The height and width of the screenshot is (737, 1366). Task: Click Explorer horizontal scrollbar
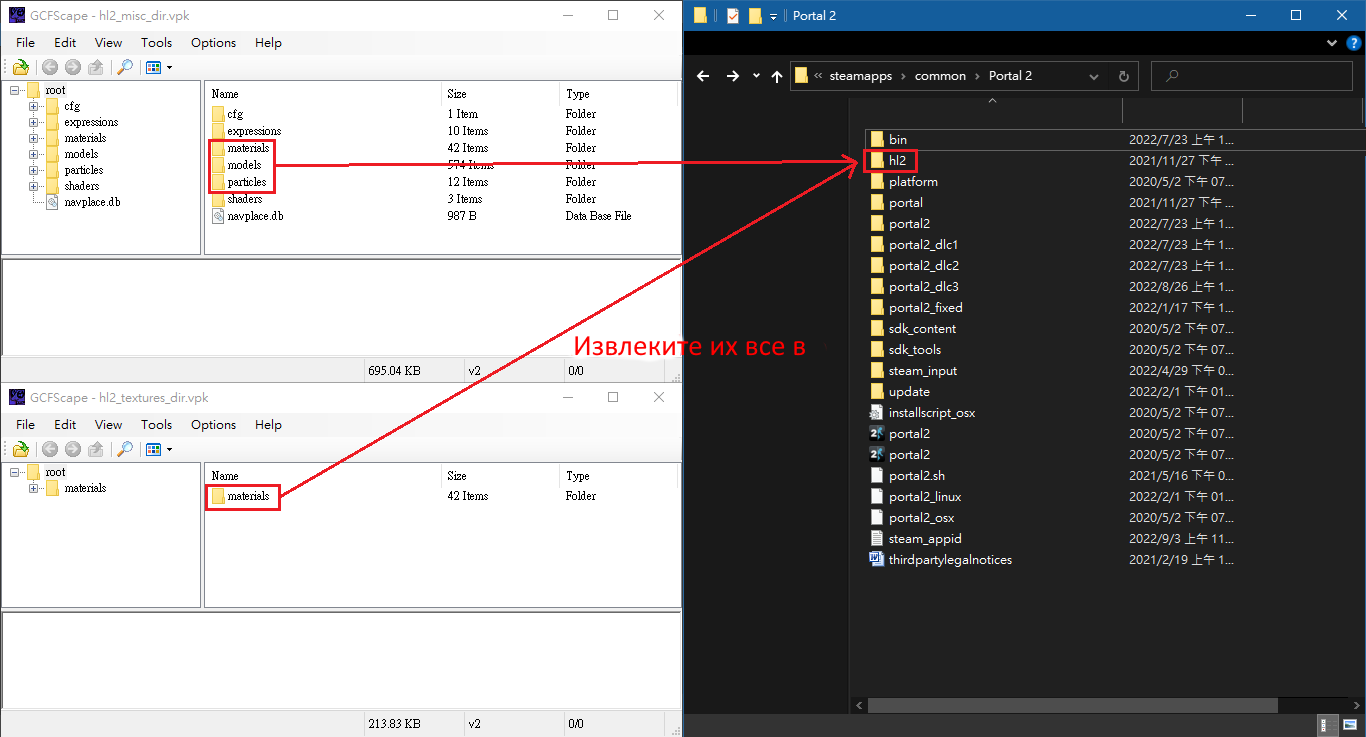(x=1071, y=706)
